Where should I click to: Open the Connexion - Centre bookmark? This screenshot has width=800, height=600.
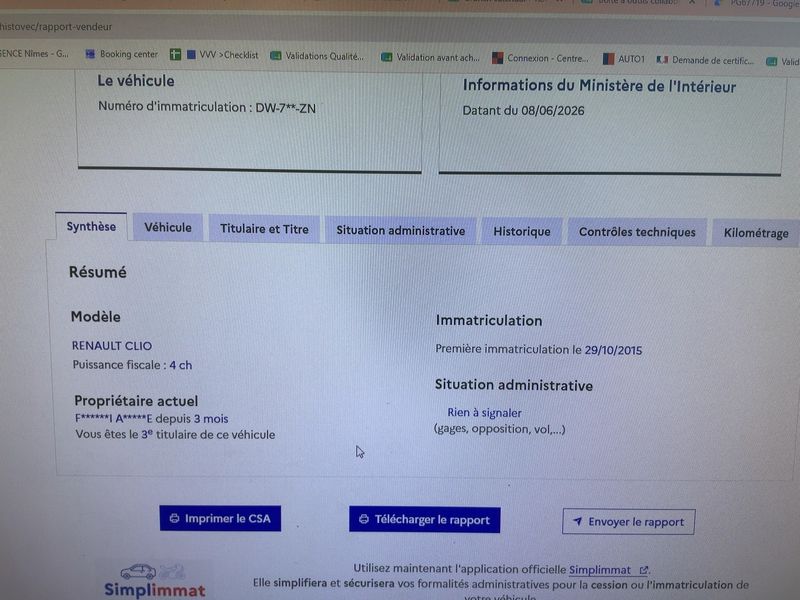[540, 58]
